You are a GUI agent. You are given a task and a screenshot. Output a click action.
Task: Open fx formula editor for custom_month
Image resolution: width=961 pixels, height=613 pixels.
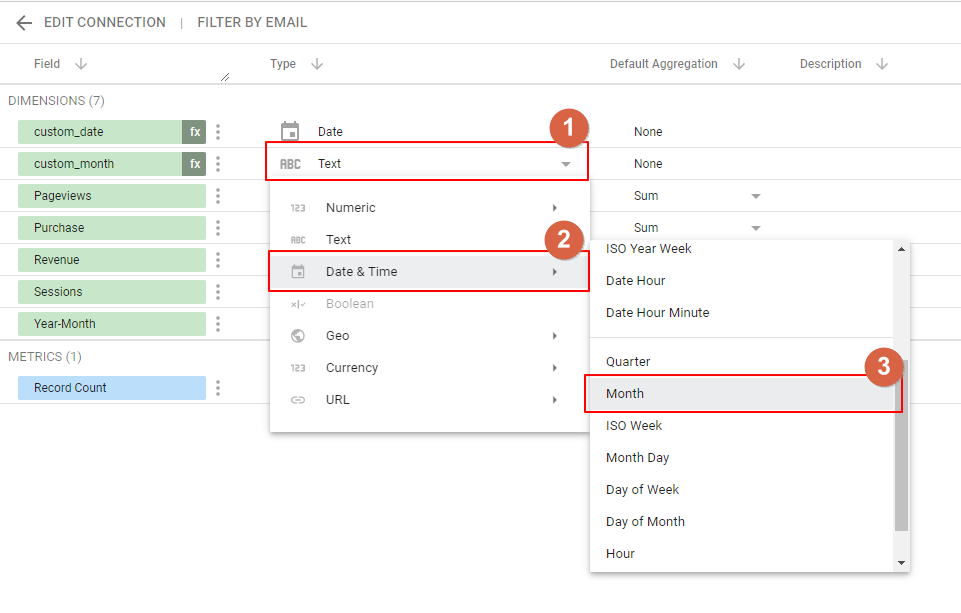(194, 164)
